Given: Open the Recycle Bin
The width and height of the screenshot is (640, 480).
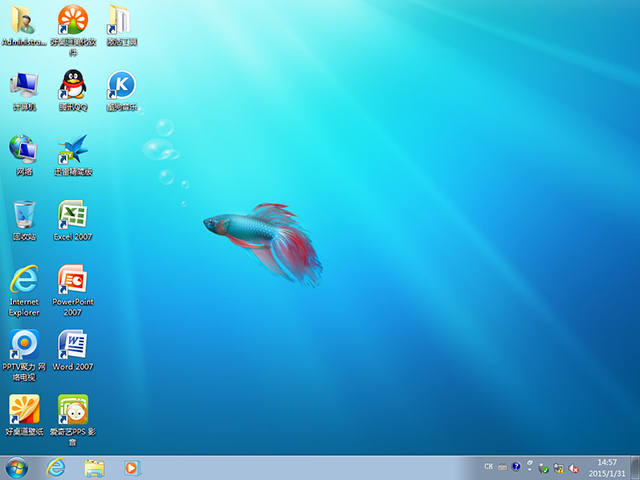Looking at the screenshot, I should click(23, 215).
